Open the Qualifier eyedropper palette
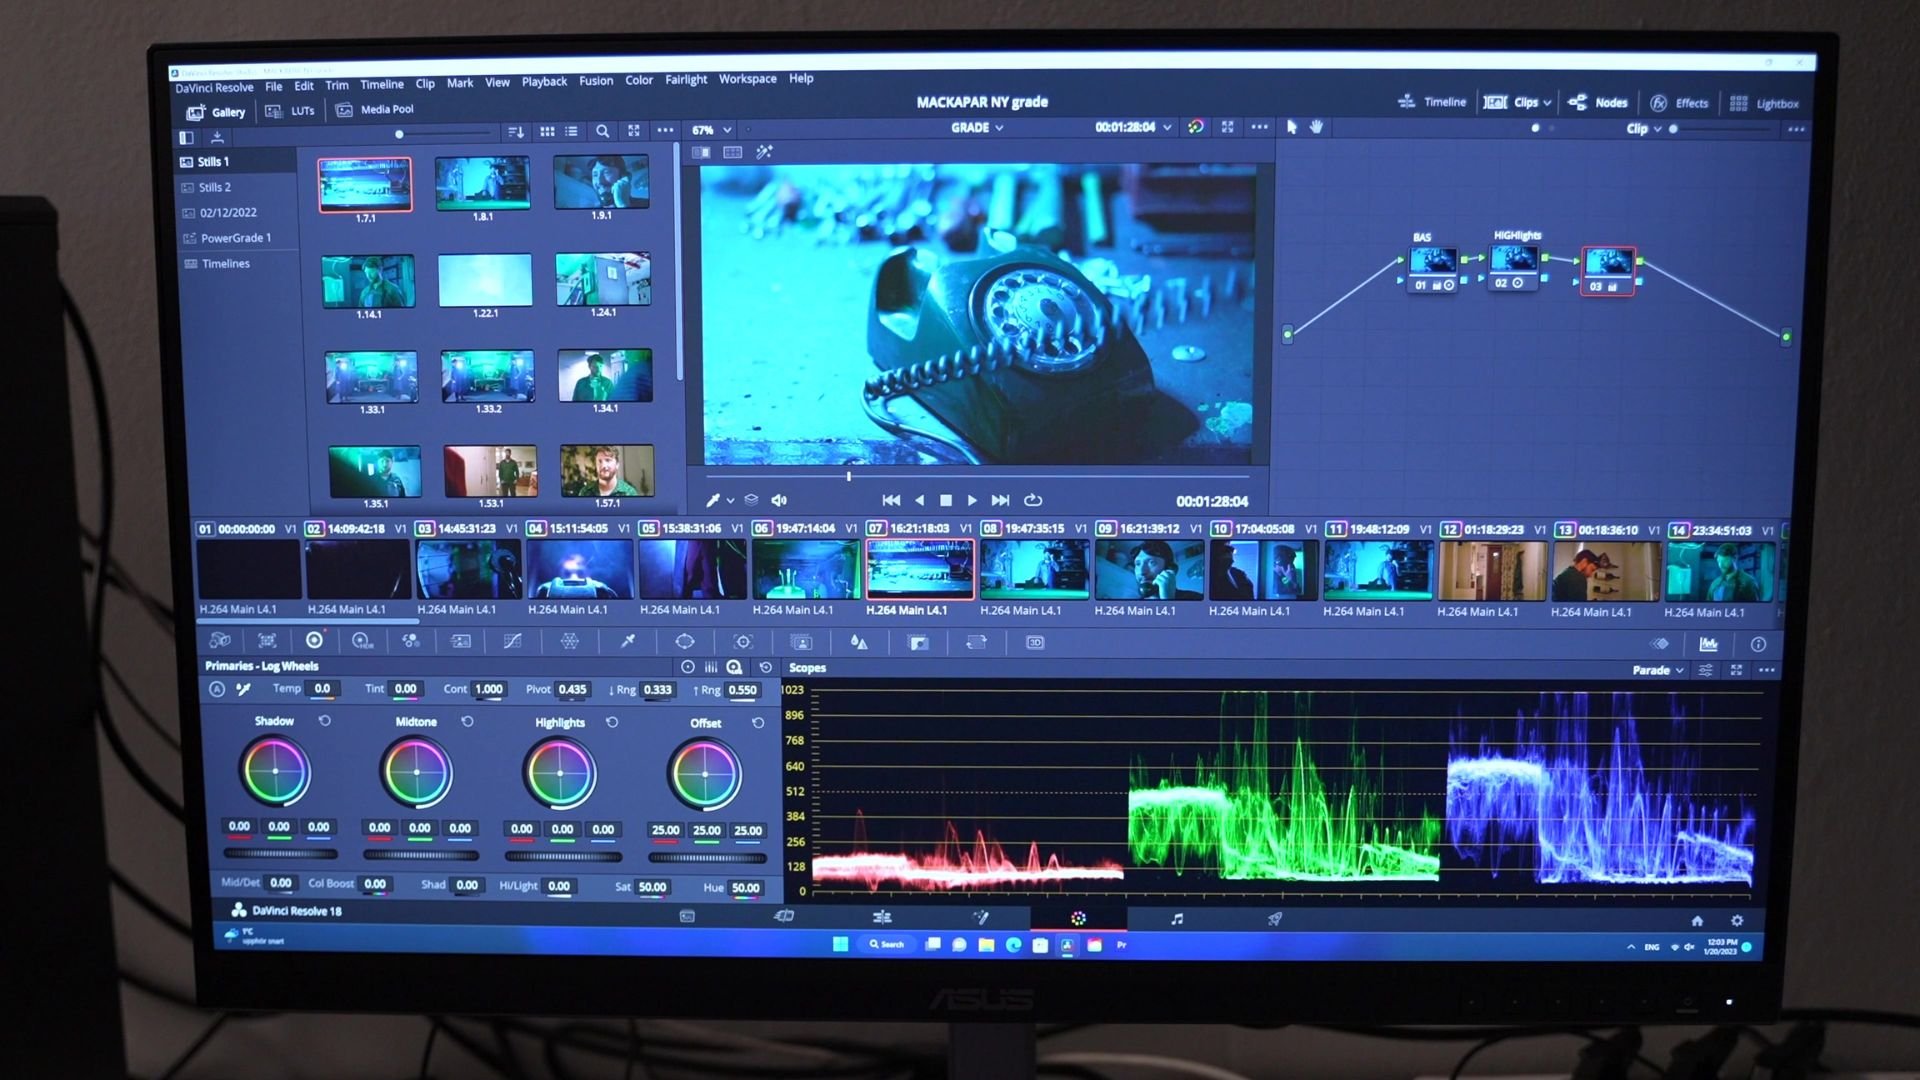Screen dimensions: 1920x1080 pyautogui.click(x=628, y=642)
